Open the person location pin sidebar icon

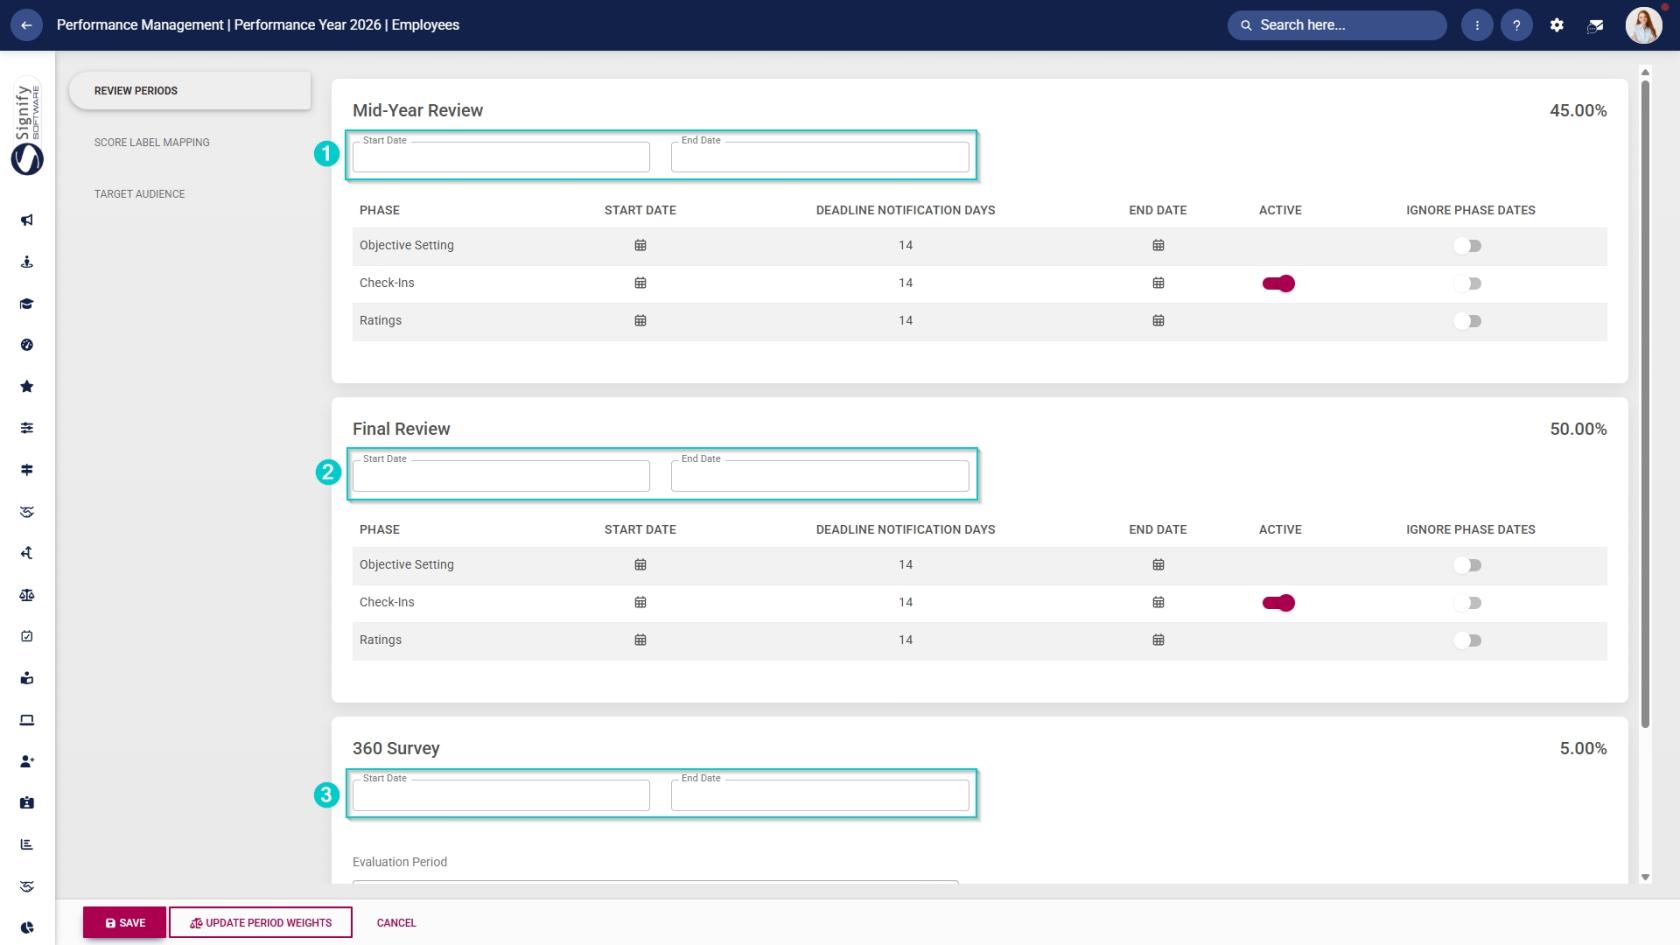point(27,262)
